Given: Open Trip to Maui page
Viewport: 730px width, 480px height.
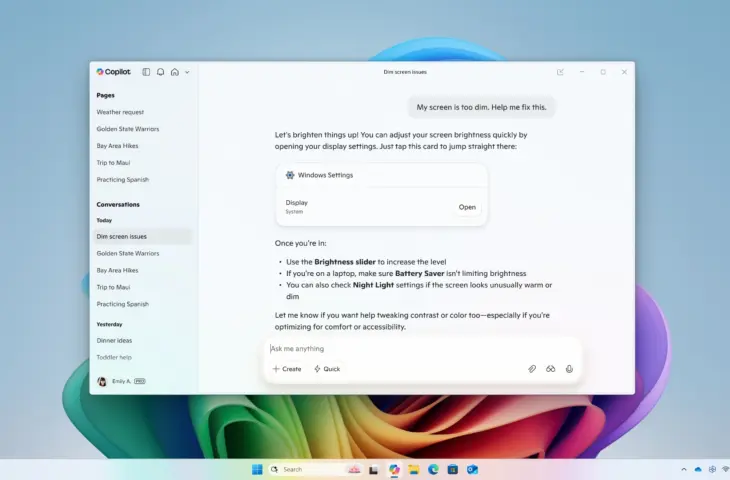Looking at the screenshot, I should 113,162.
